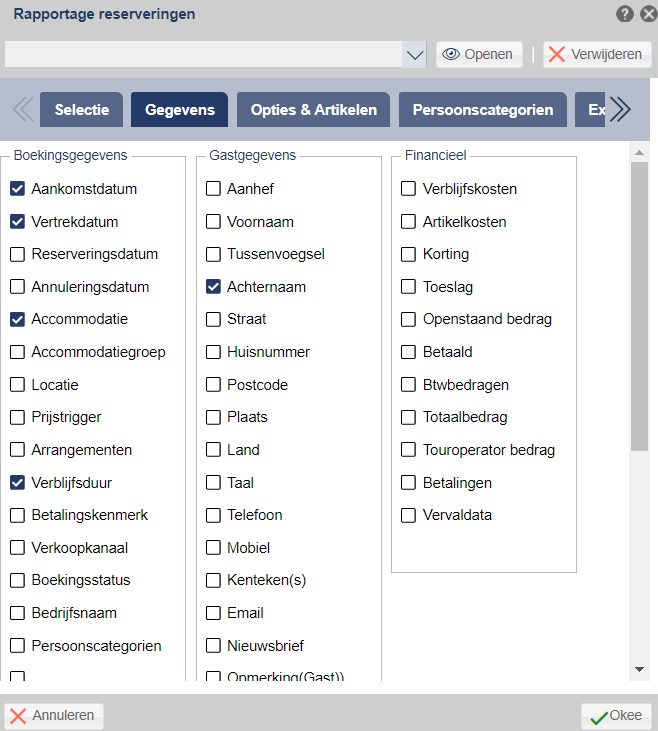The width and height of the screenshot is (658, 731).
Task: Select the Persoonscategorien tab
Action: tap(483, 110)
